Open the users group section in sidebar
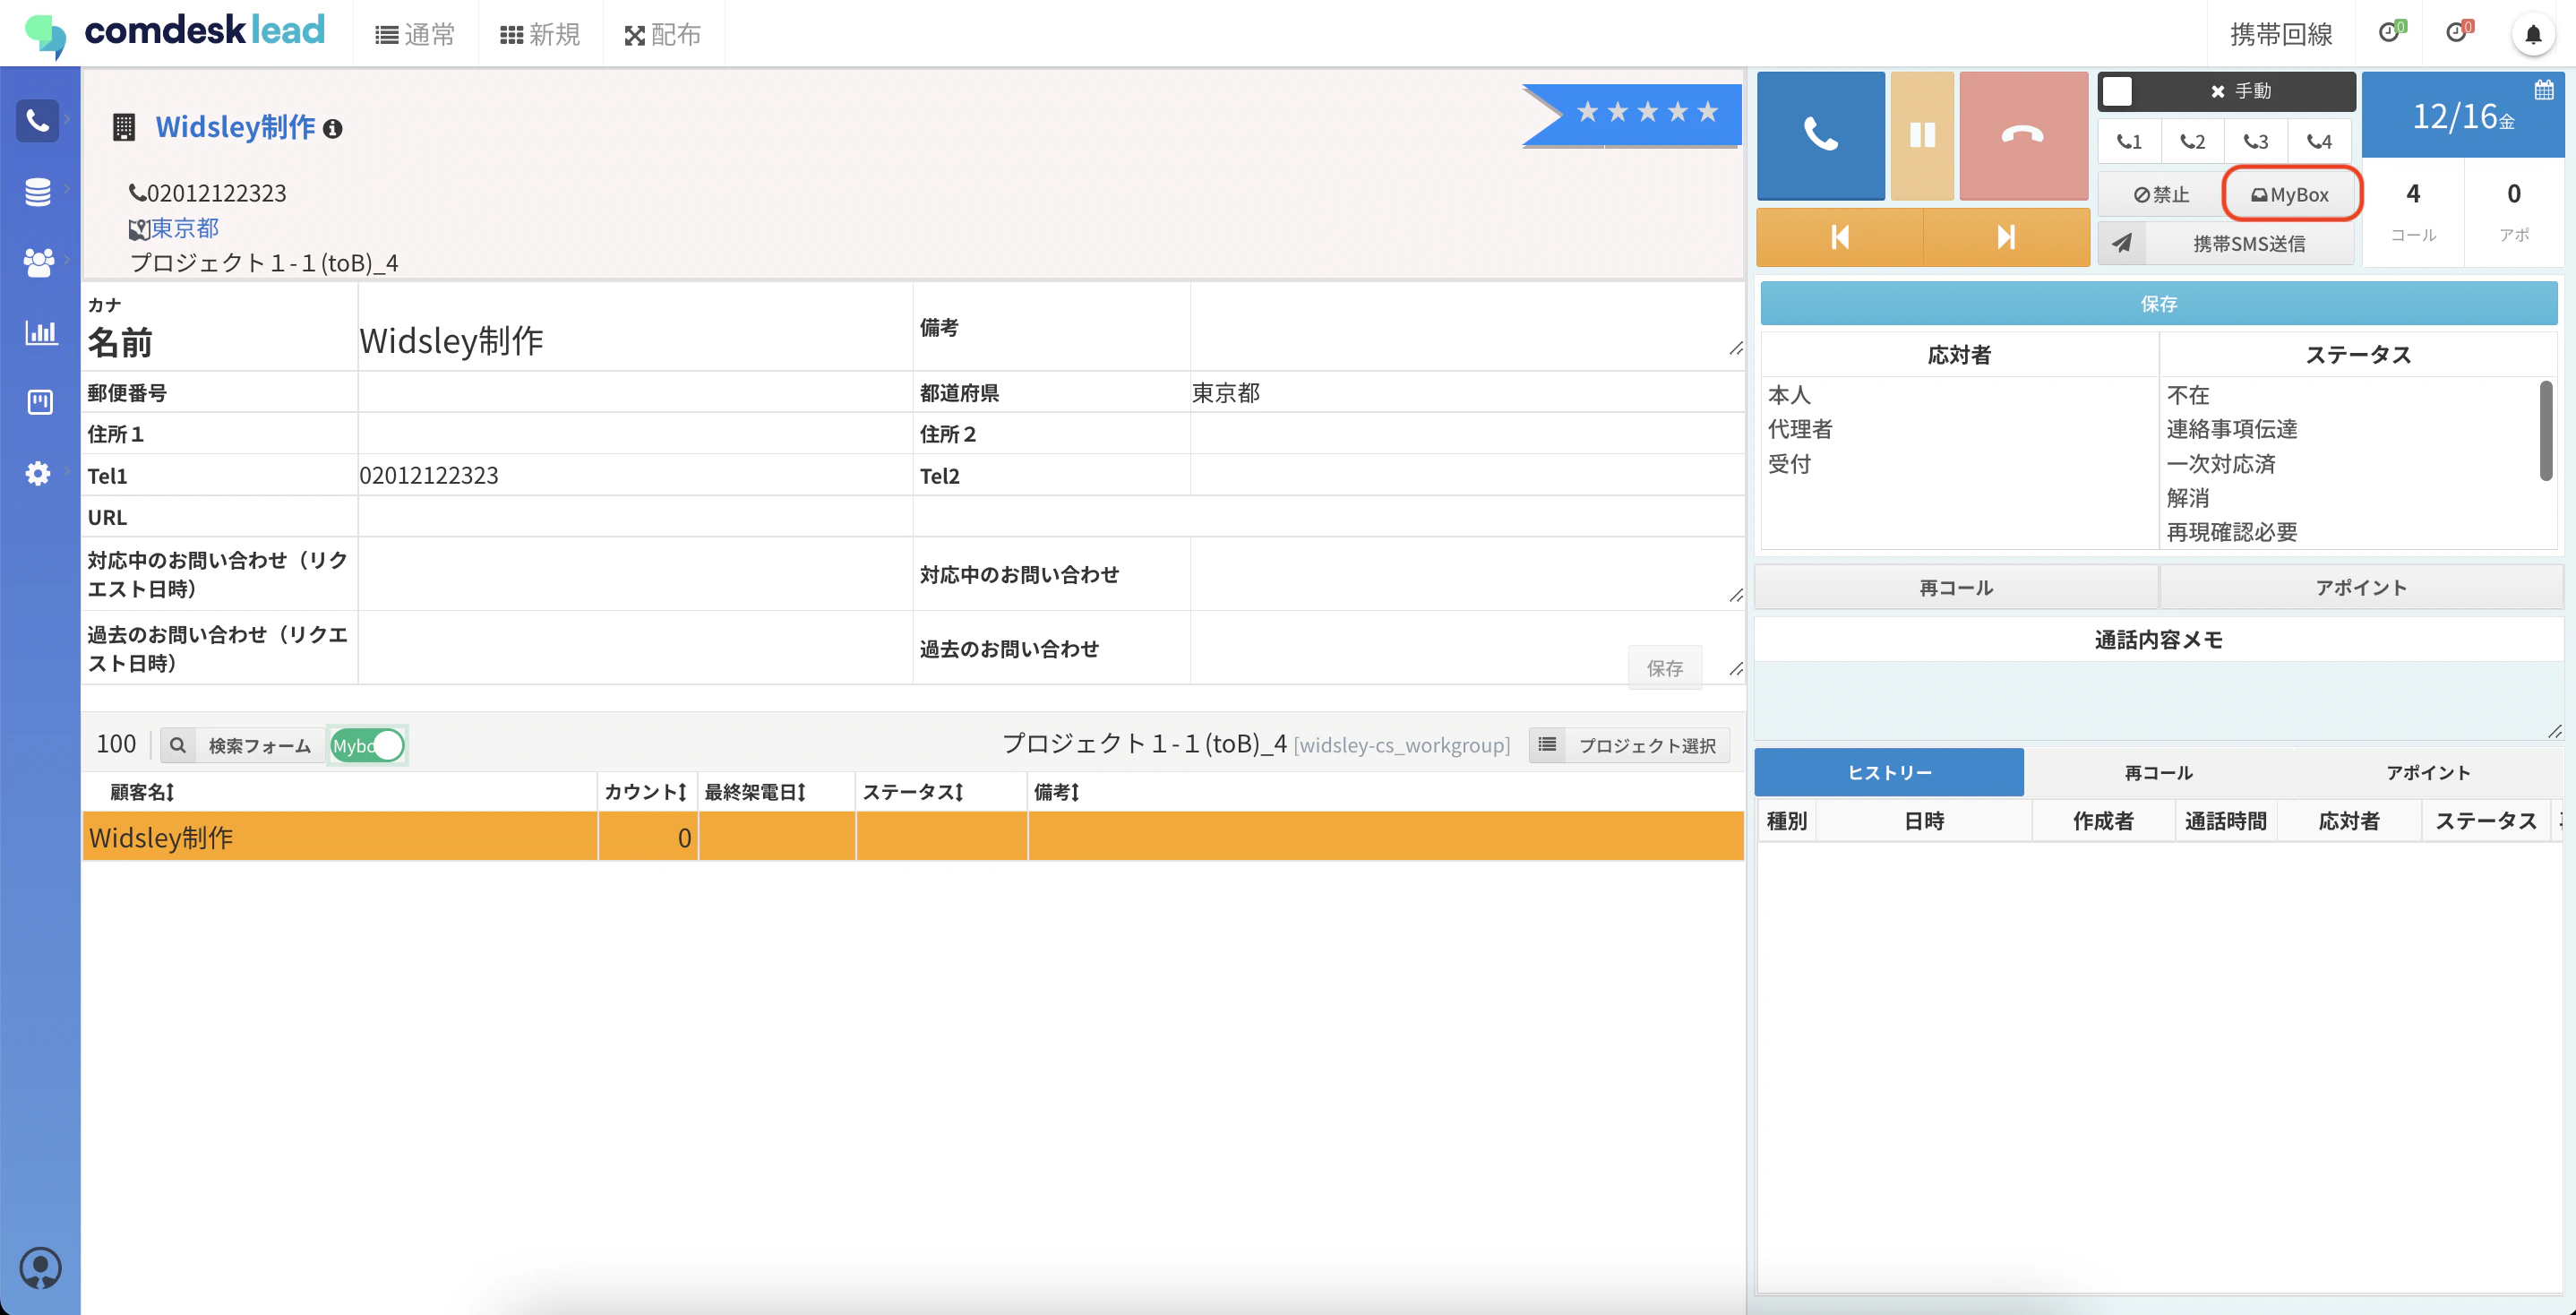Viewport: 2576px width, 1315px height. point(38,262)
